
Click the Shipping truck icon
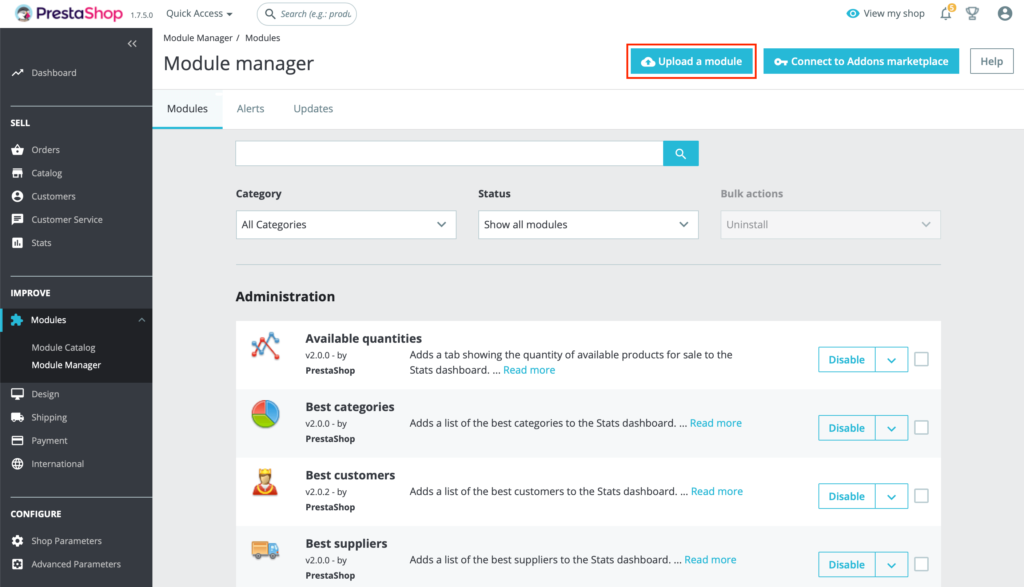coord(18,417)
